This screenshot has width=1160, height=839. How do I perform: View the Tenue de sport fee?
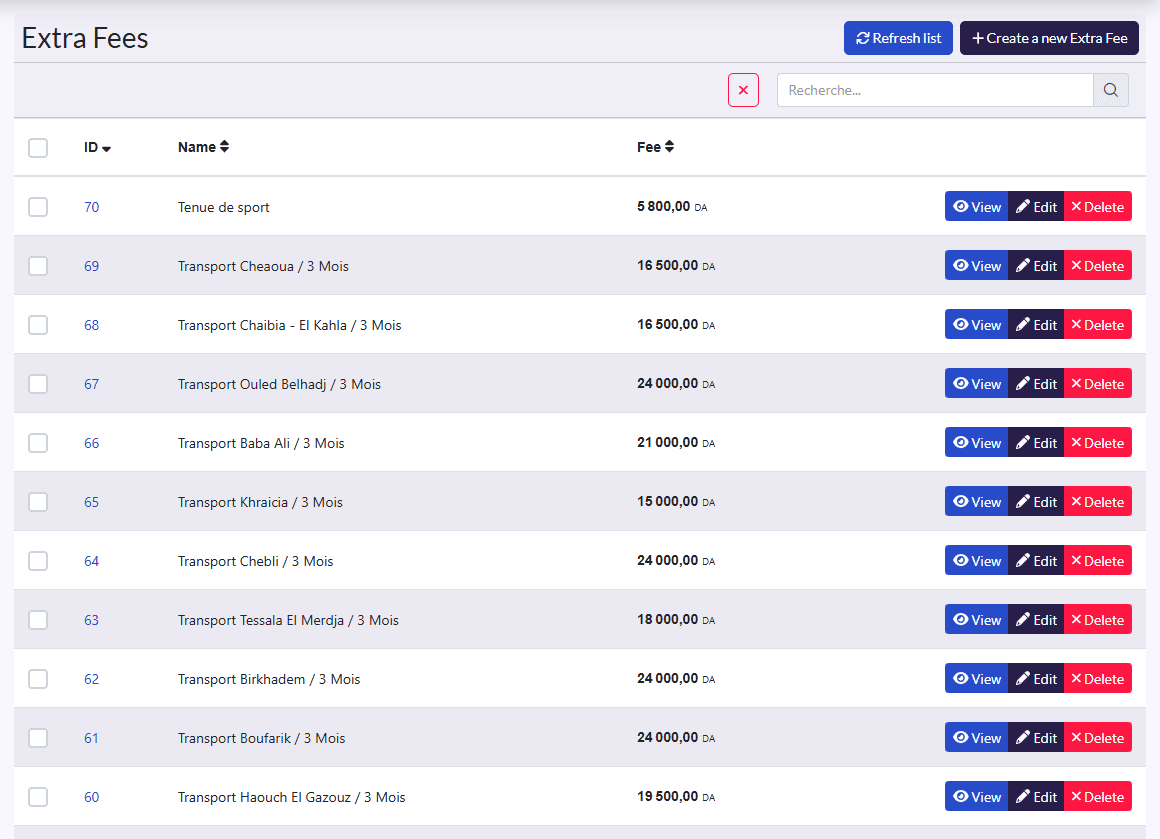[x=977, y=206]
